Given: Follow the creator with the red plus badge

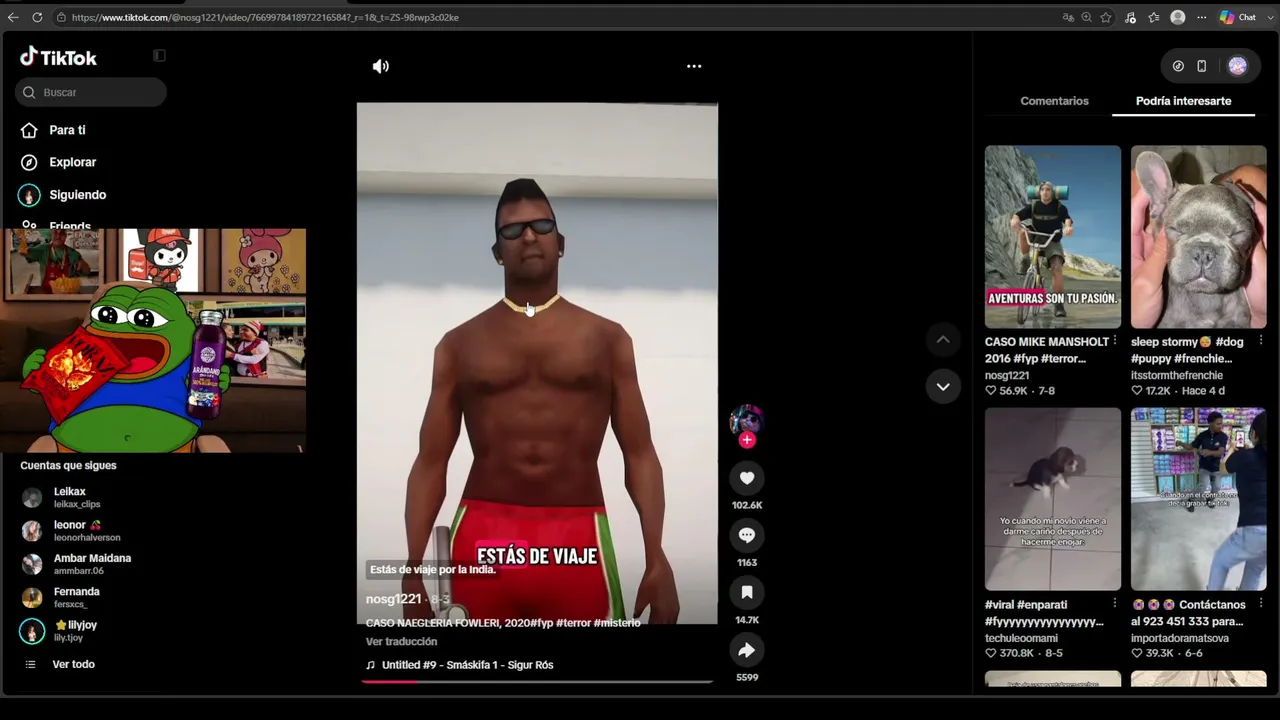Looking at the screenshot, I should click(747, 440).
